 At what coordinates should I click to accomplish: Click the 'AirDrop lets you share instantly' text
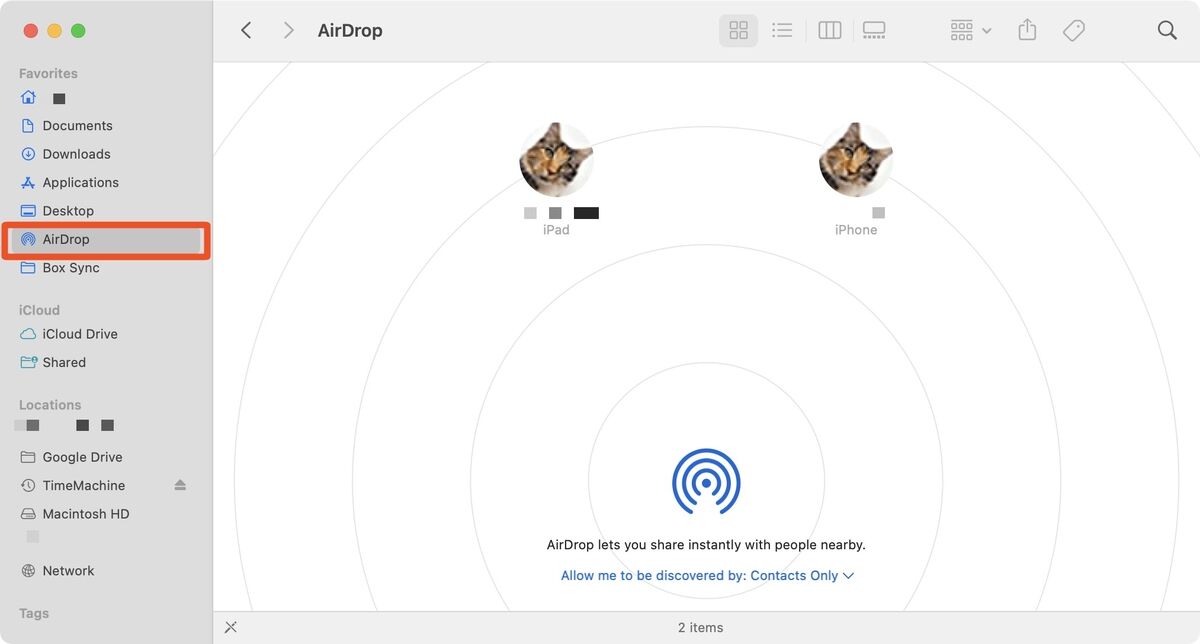706,545
